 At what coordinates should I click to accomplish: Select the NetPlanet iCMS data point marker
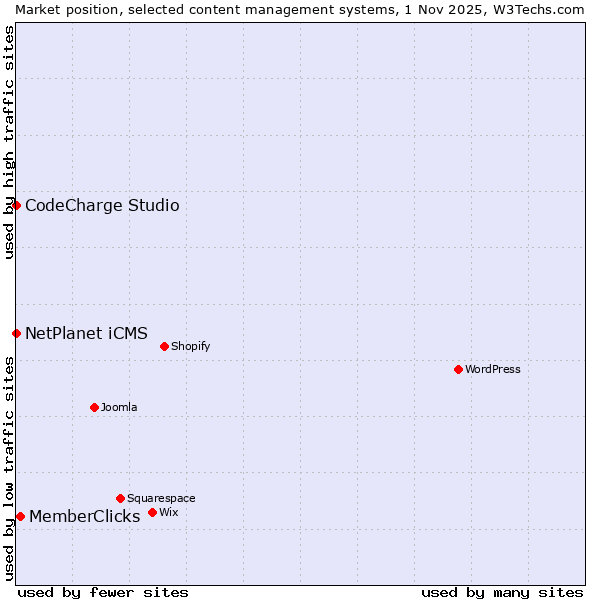(16, 333)
